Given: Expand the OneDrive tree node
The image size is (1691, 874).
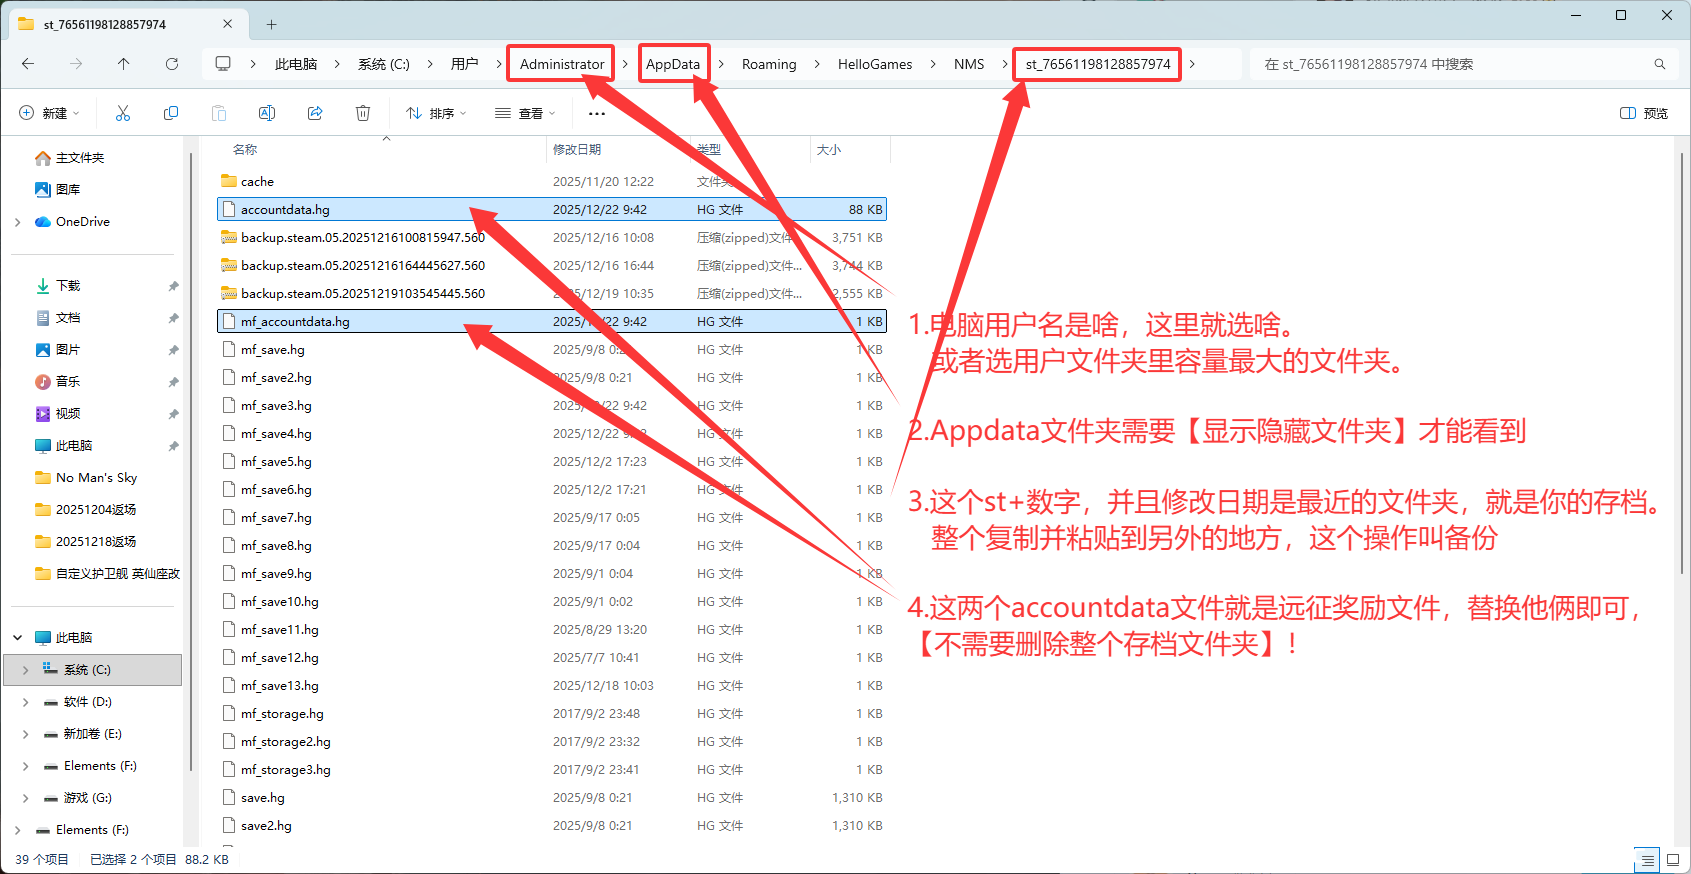Looking at the screenshot, I should (18, 222).
